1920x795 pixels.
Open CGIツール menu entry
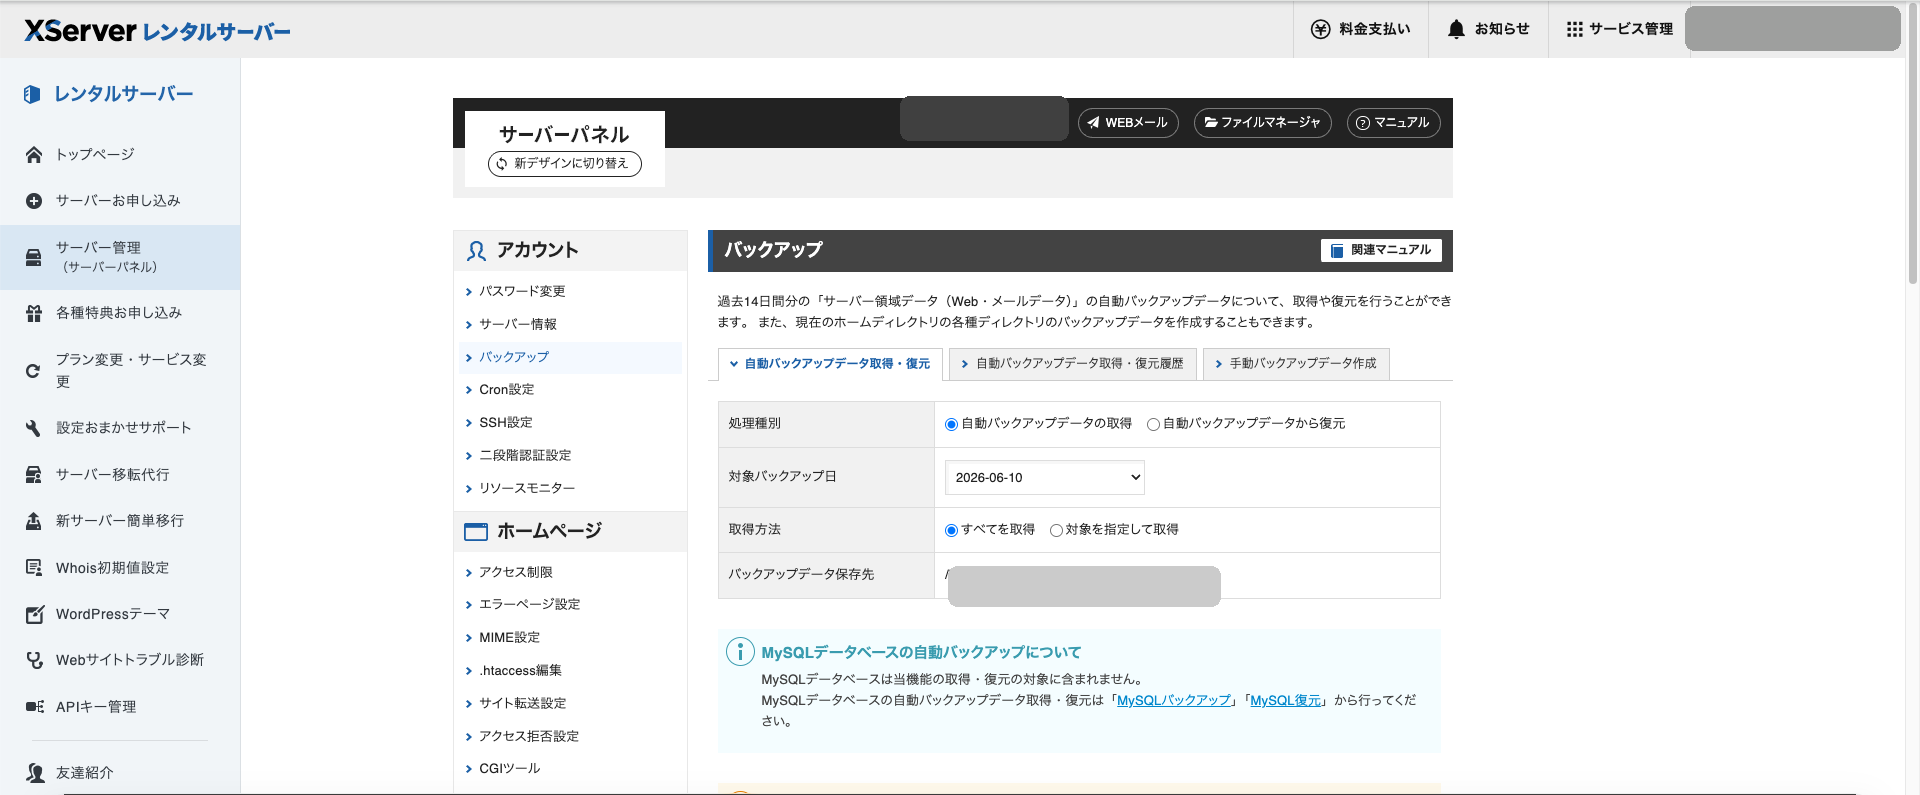(x=510, y=768)
